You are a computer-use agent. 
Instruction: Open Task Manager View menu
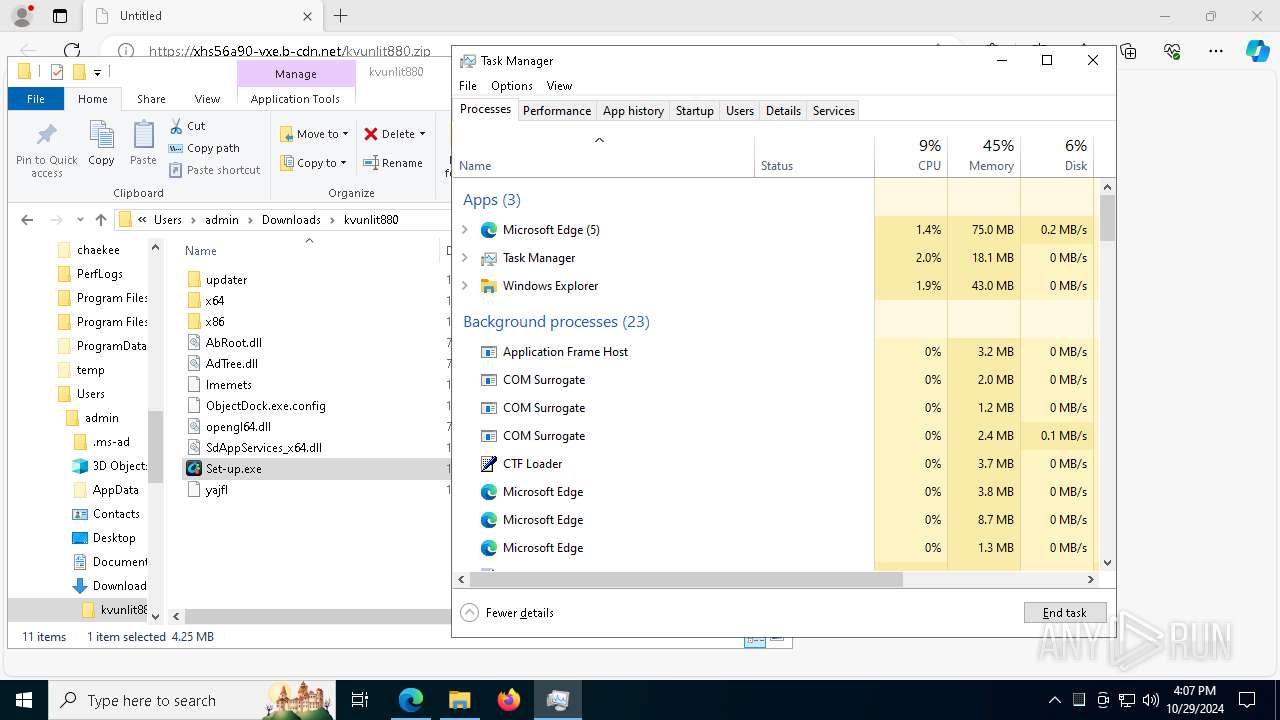(559, 86)
